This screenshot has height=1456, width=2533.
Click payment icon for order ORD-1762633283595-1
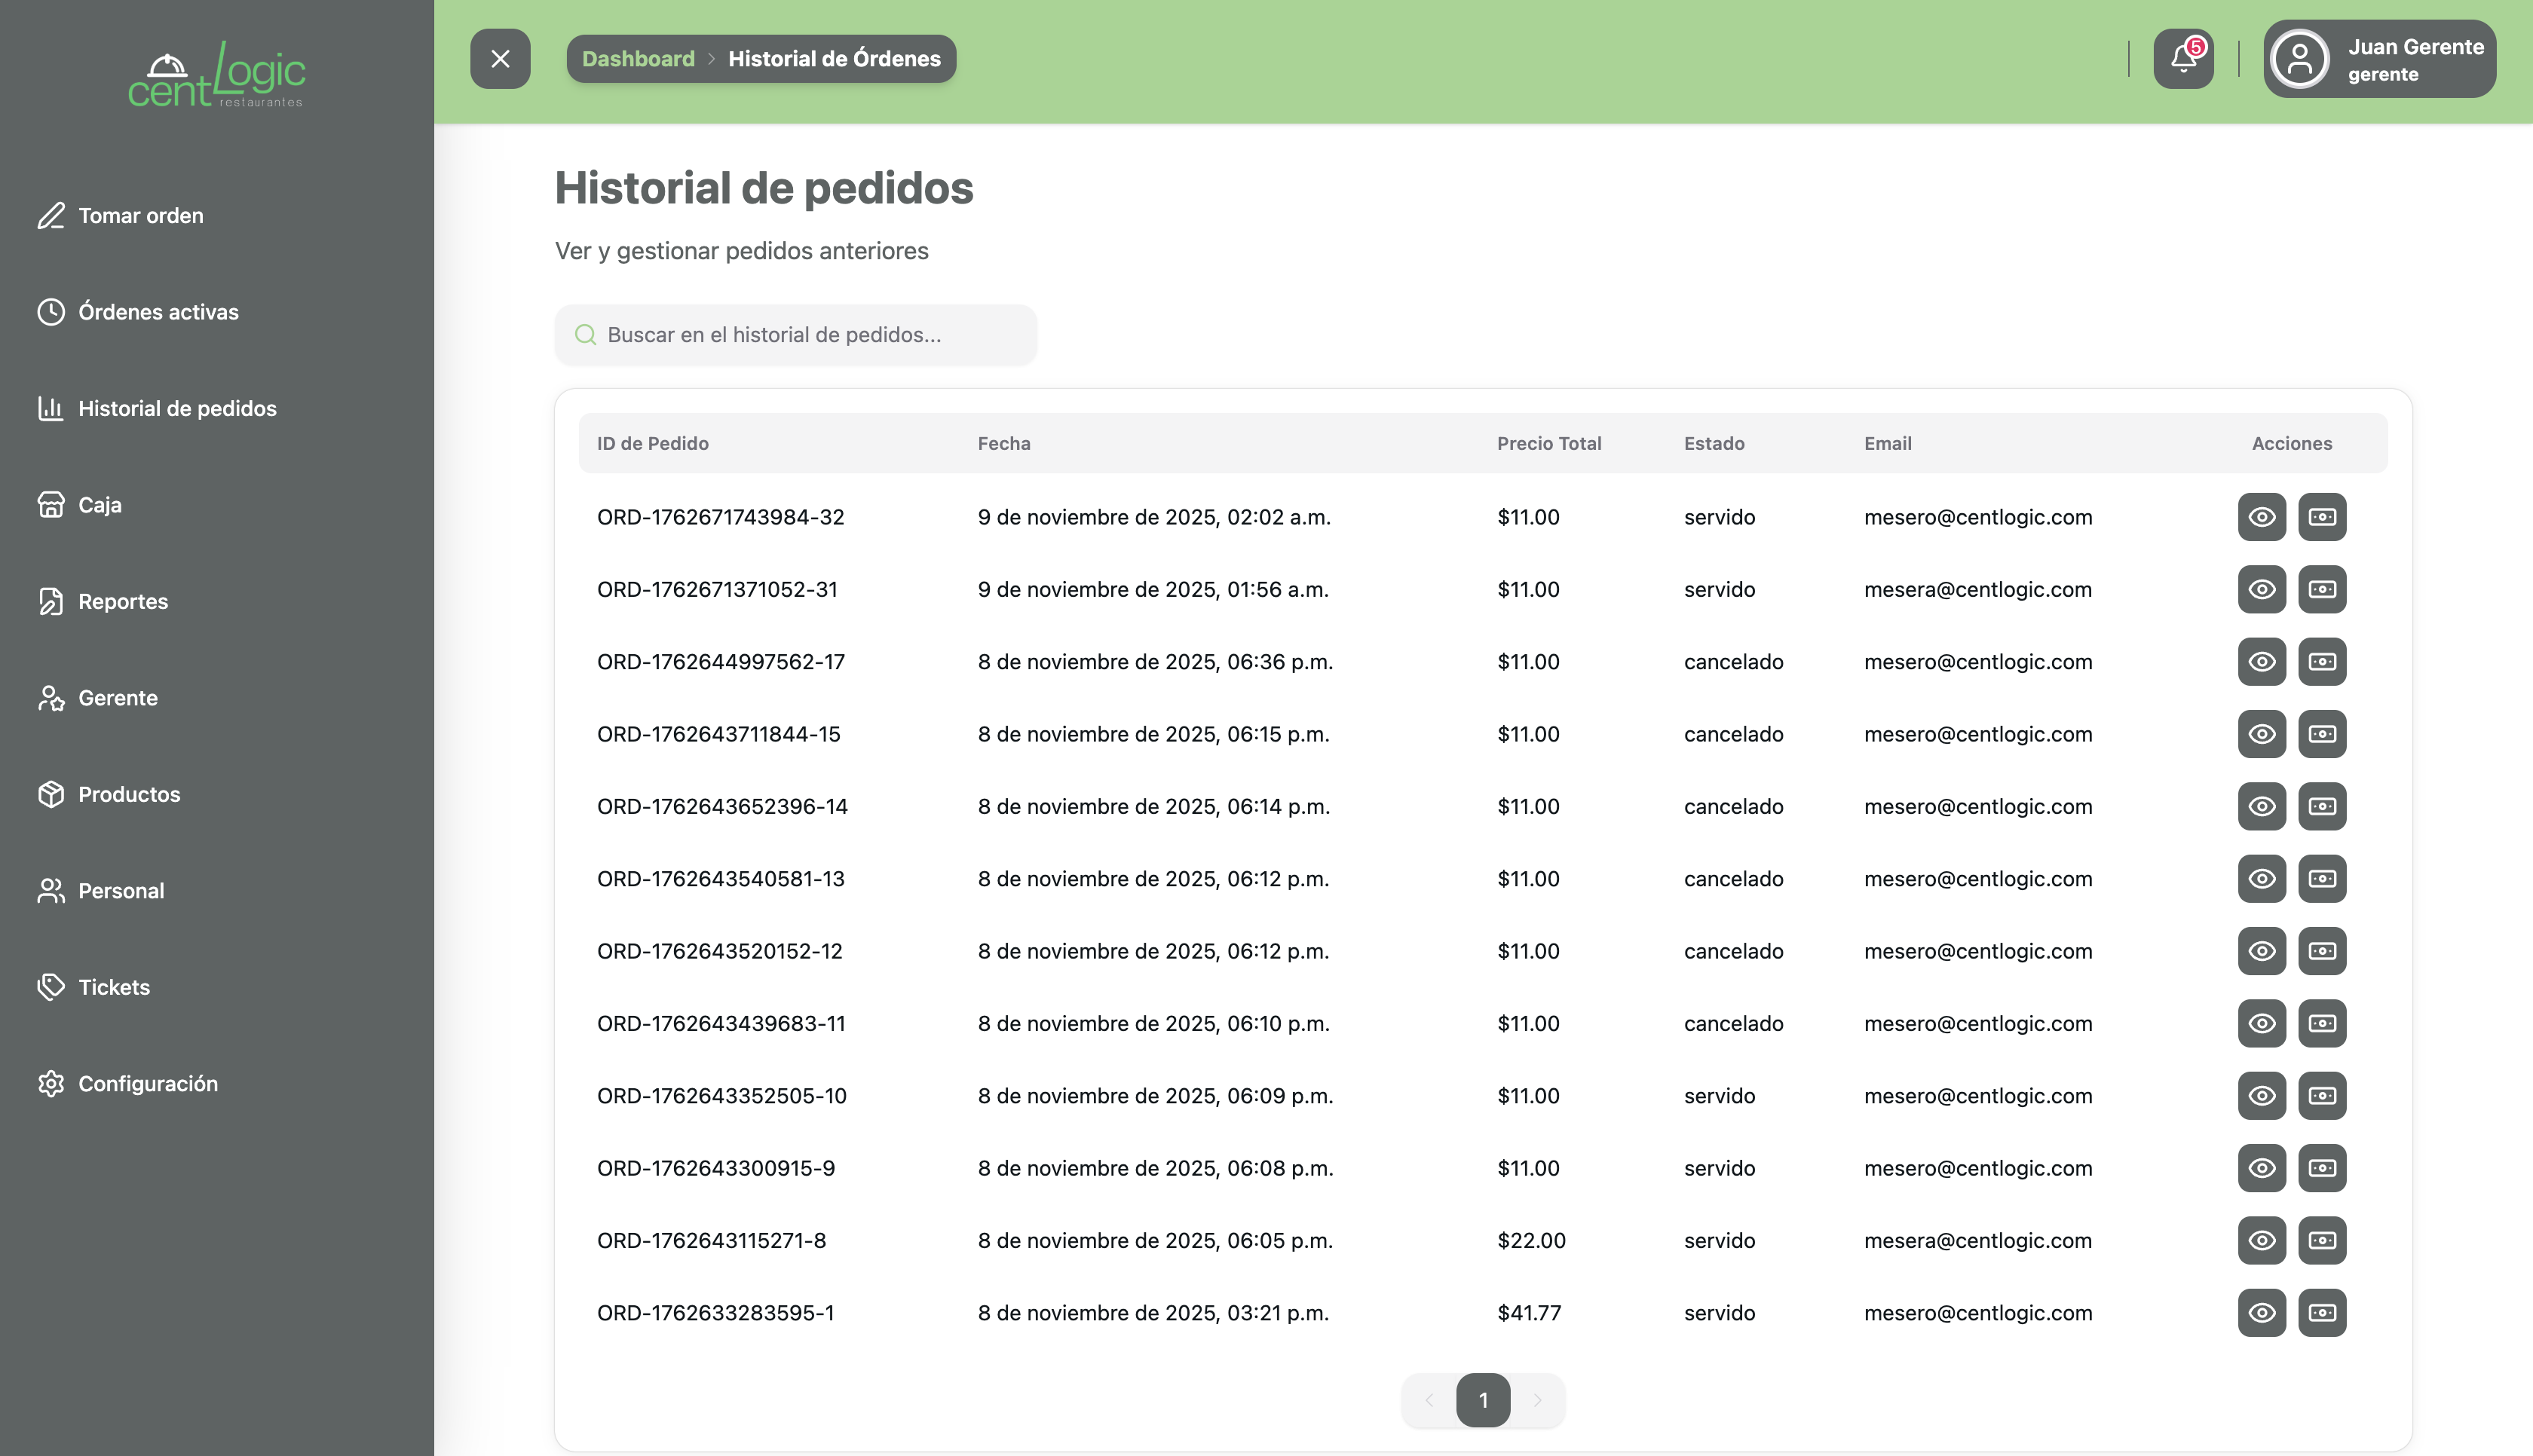point(2321,1312)
